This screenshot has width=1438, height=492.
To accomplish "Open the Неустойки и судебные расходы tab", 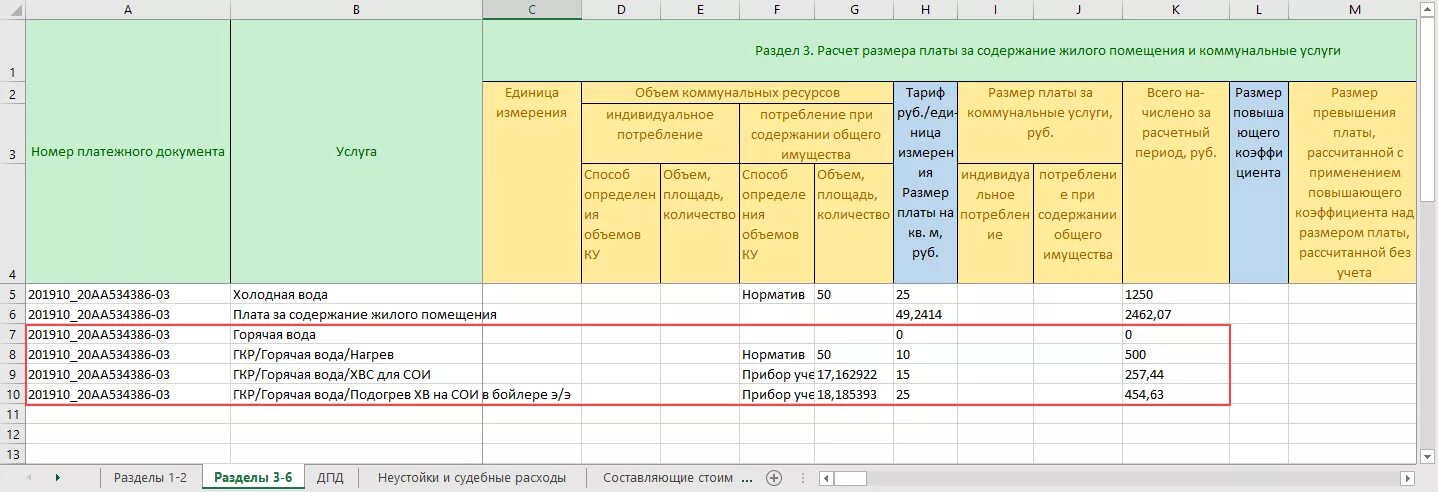I will click(x=472, y=478).
